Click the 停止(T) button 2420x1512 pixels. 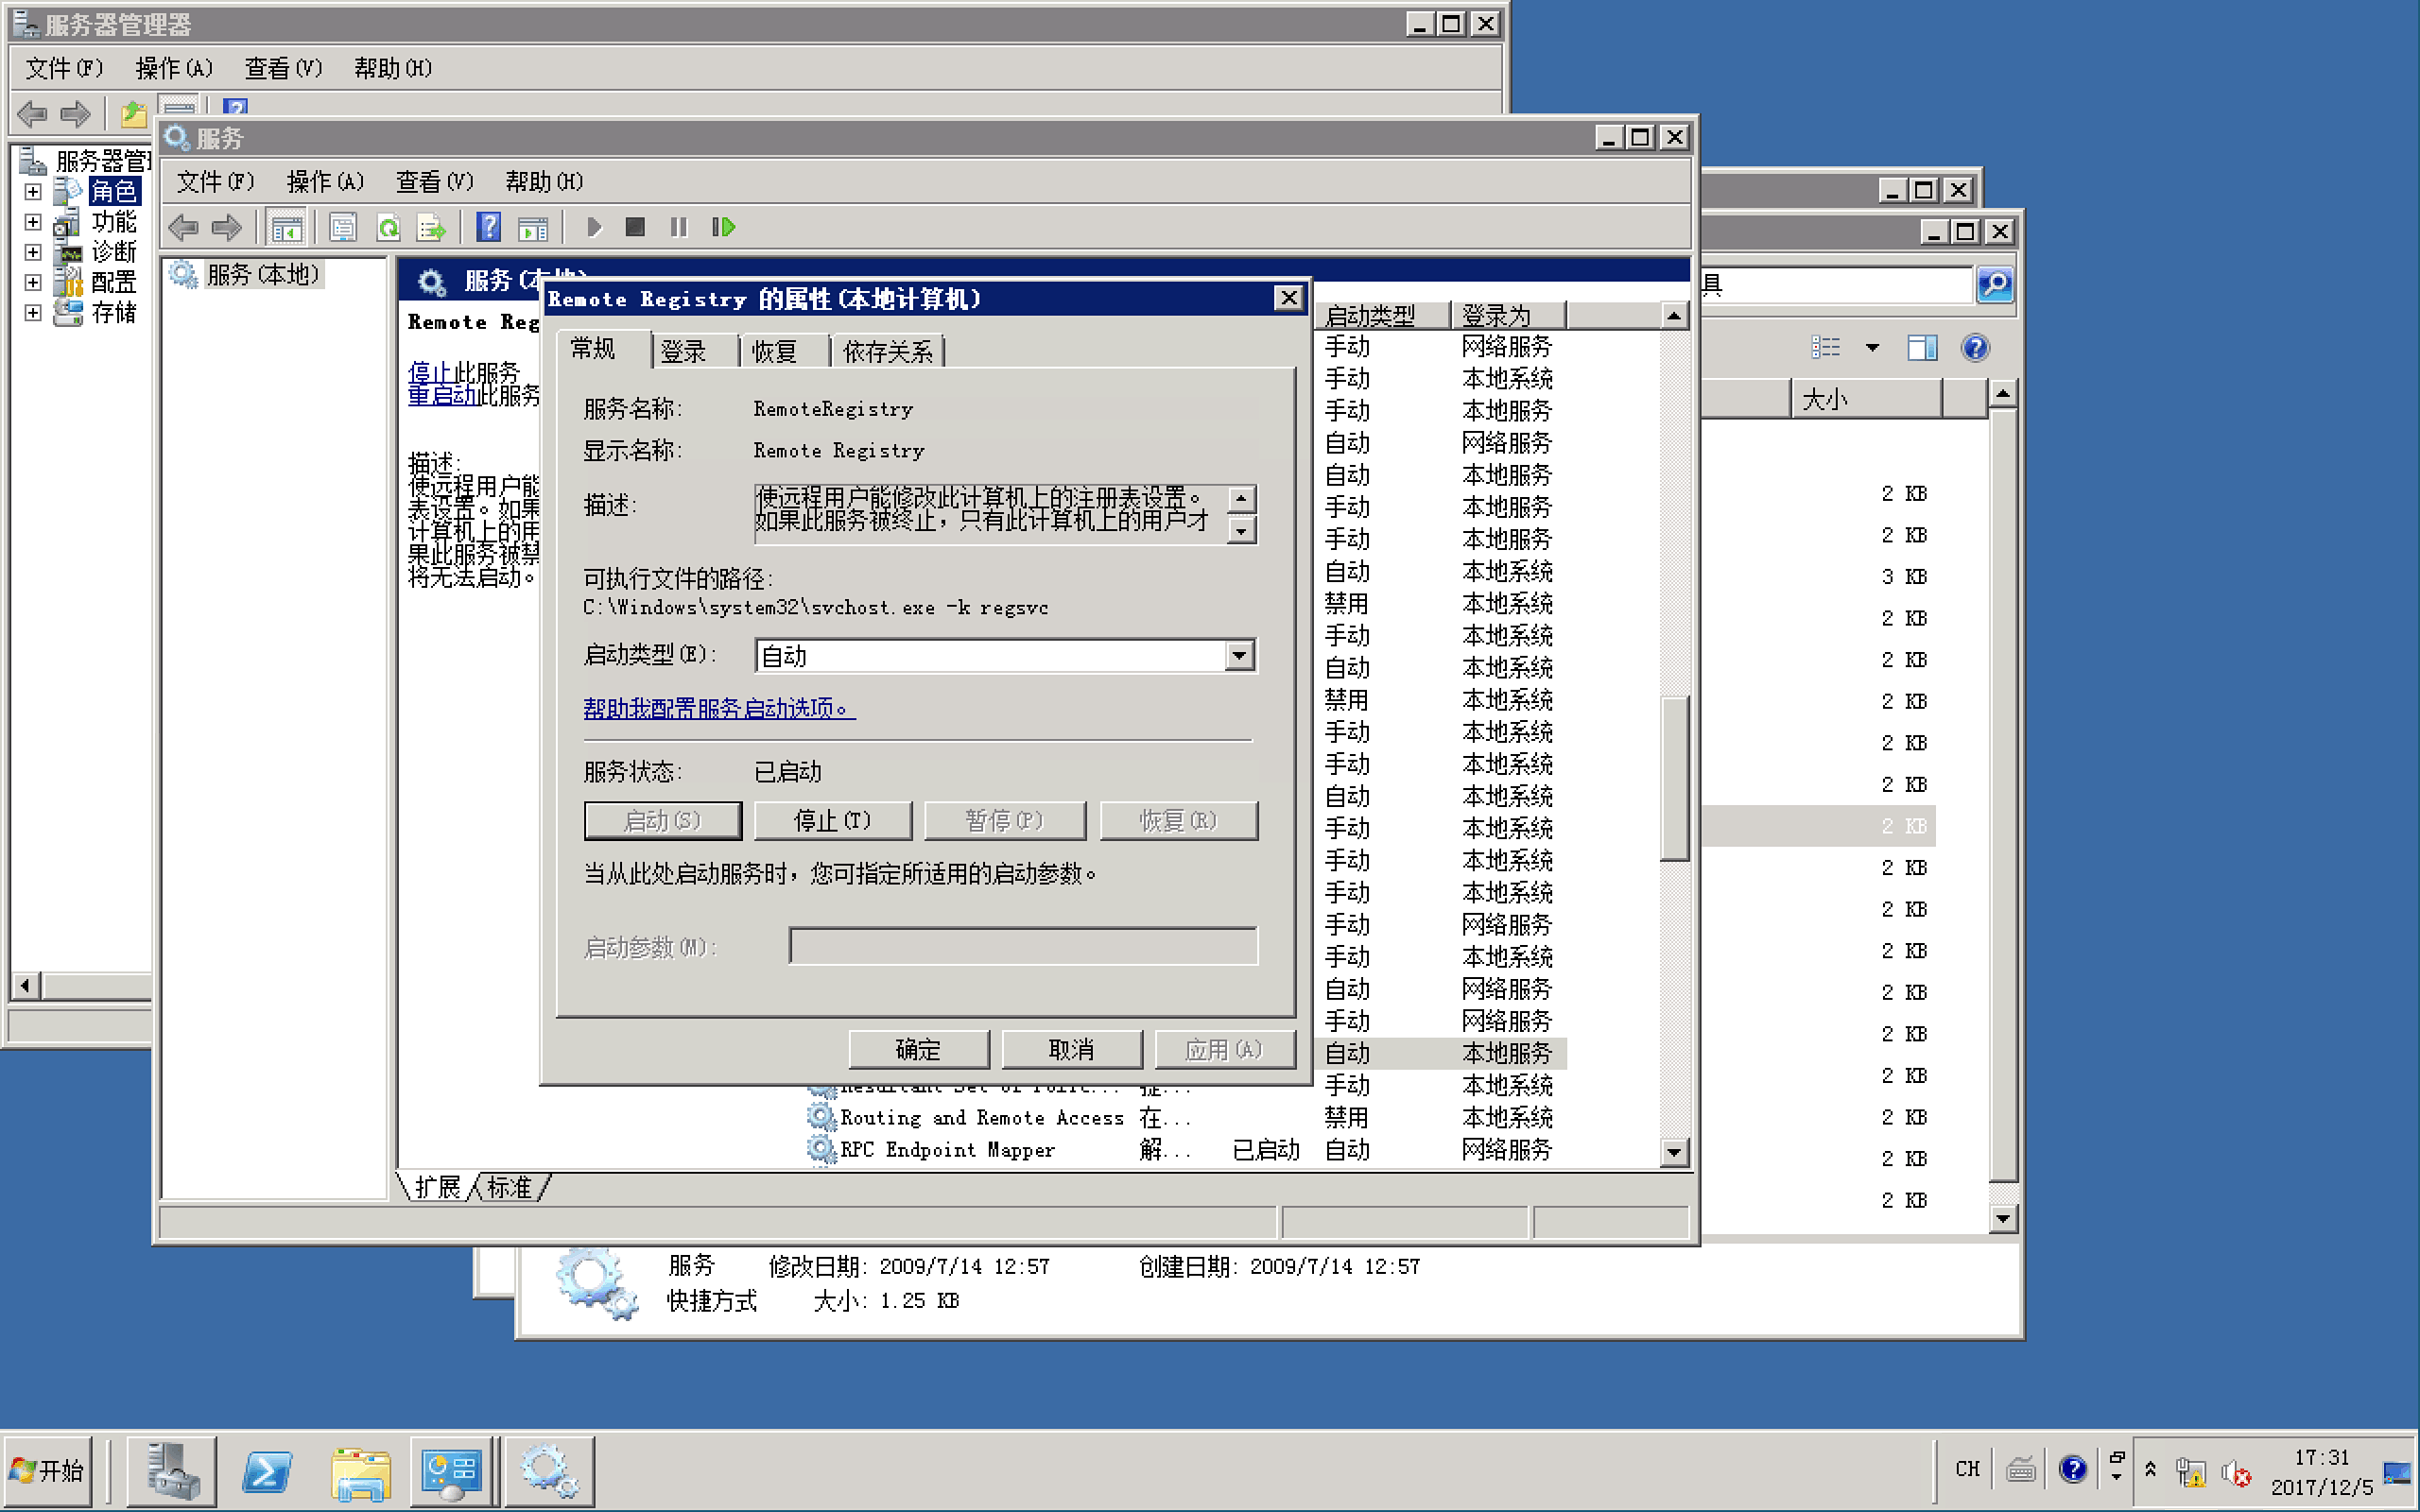(x=832, y=821)
